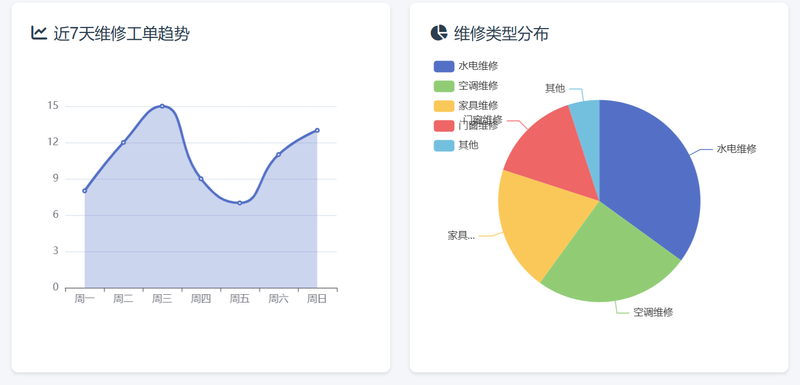
Task: Click the line chart icon beside 近7天维修工单趋势
Action: (39, 33)
